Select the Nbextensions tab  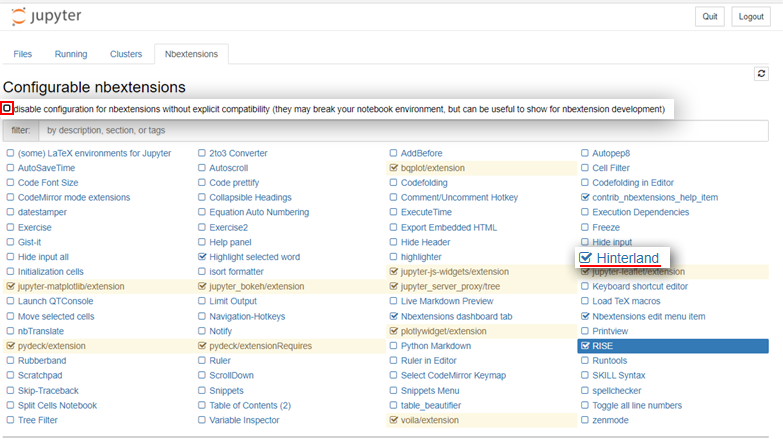tap(191, 54)
